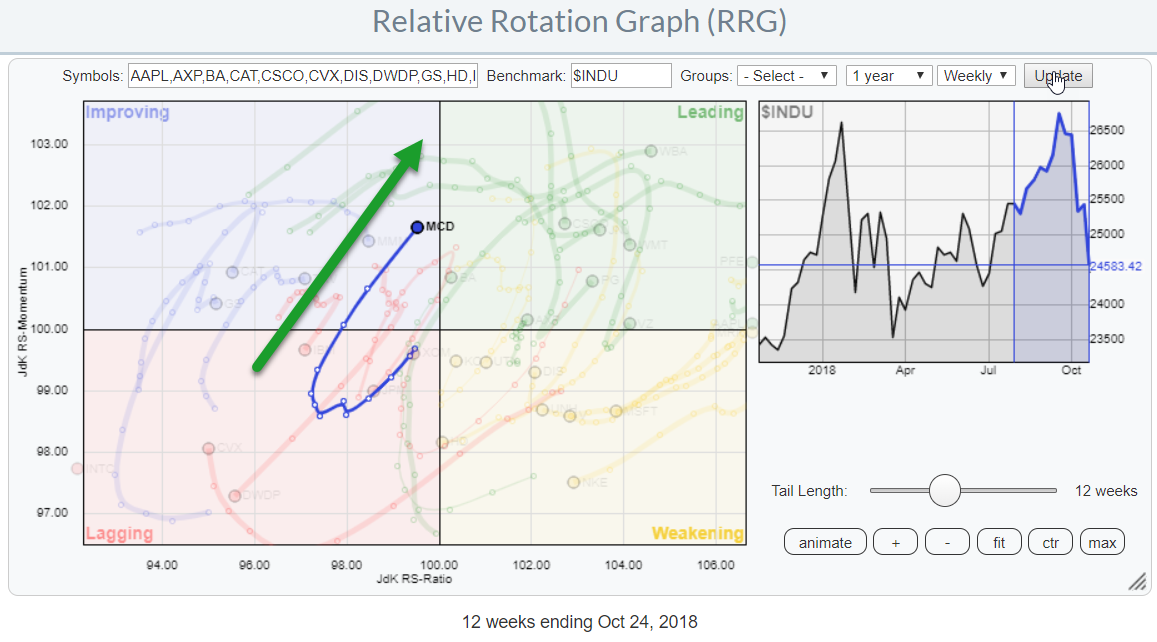The width and height of the screenshot is (1157, 642).
Task: Select the WBA marker in Leading quadrant
Action: click(651, 151)
